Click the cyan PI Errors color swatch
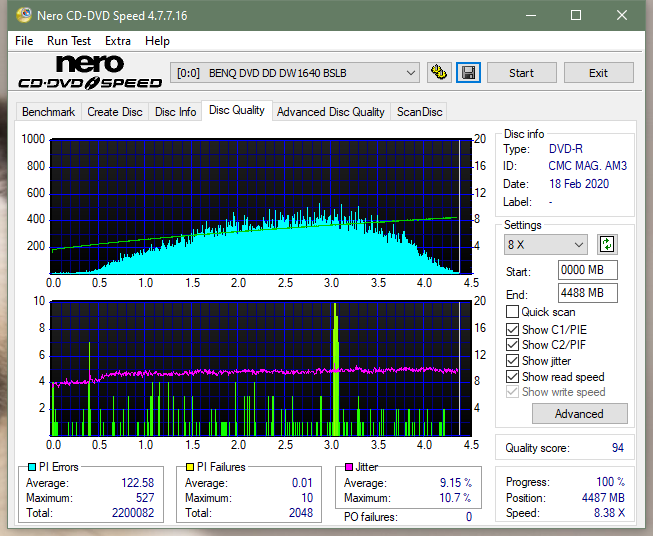The image size is (653, 536). click(x=32, y=467)
